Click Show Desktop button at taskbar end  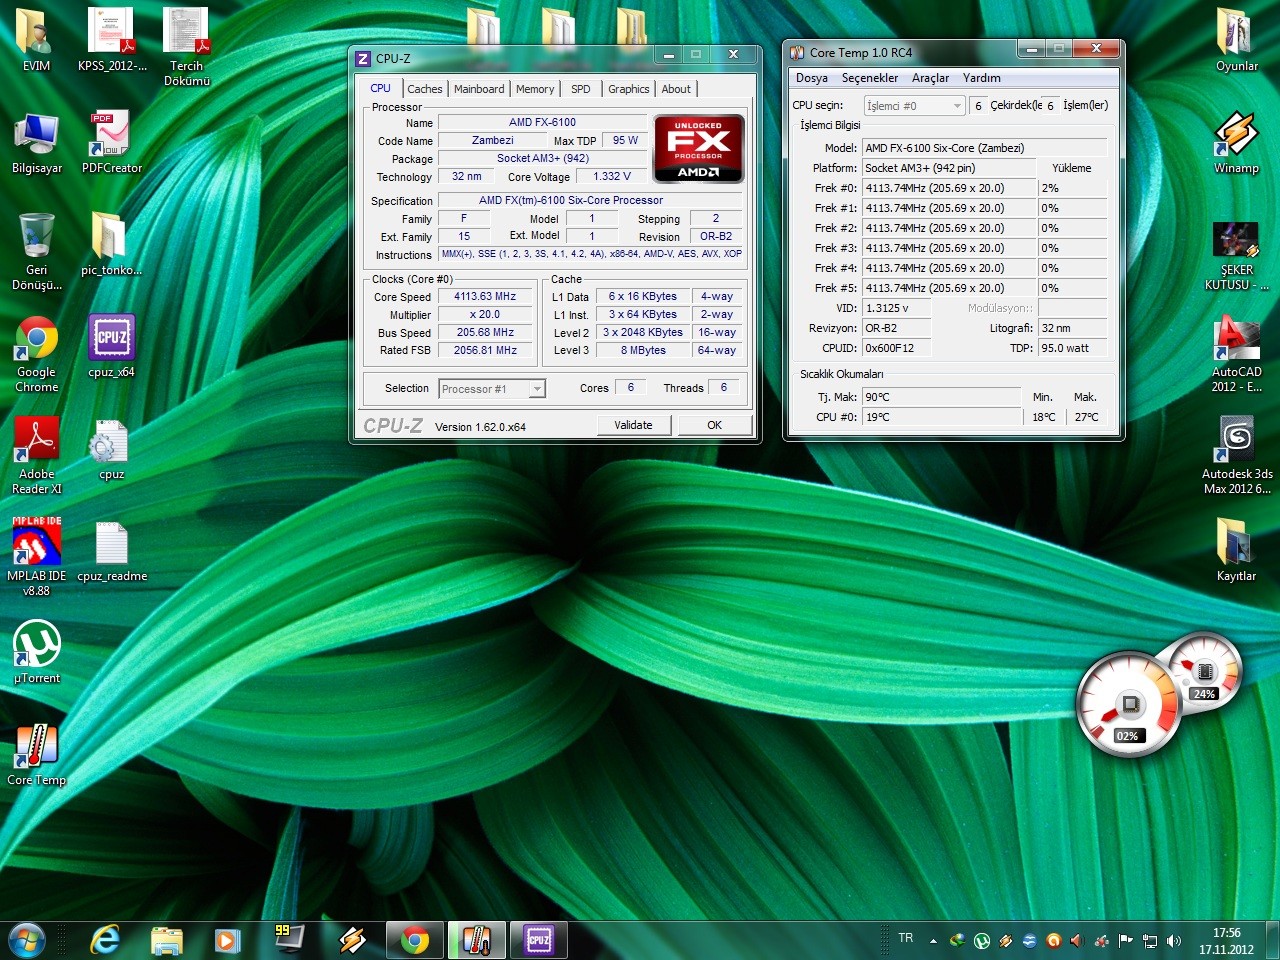point(1272,940)
